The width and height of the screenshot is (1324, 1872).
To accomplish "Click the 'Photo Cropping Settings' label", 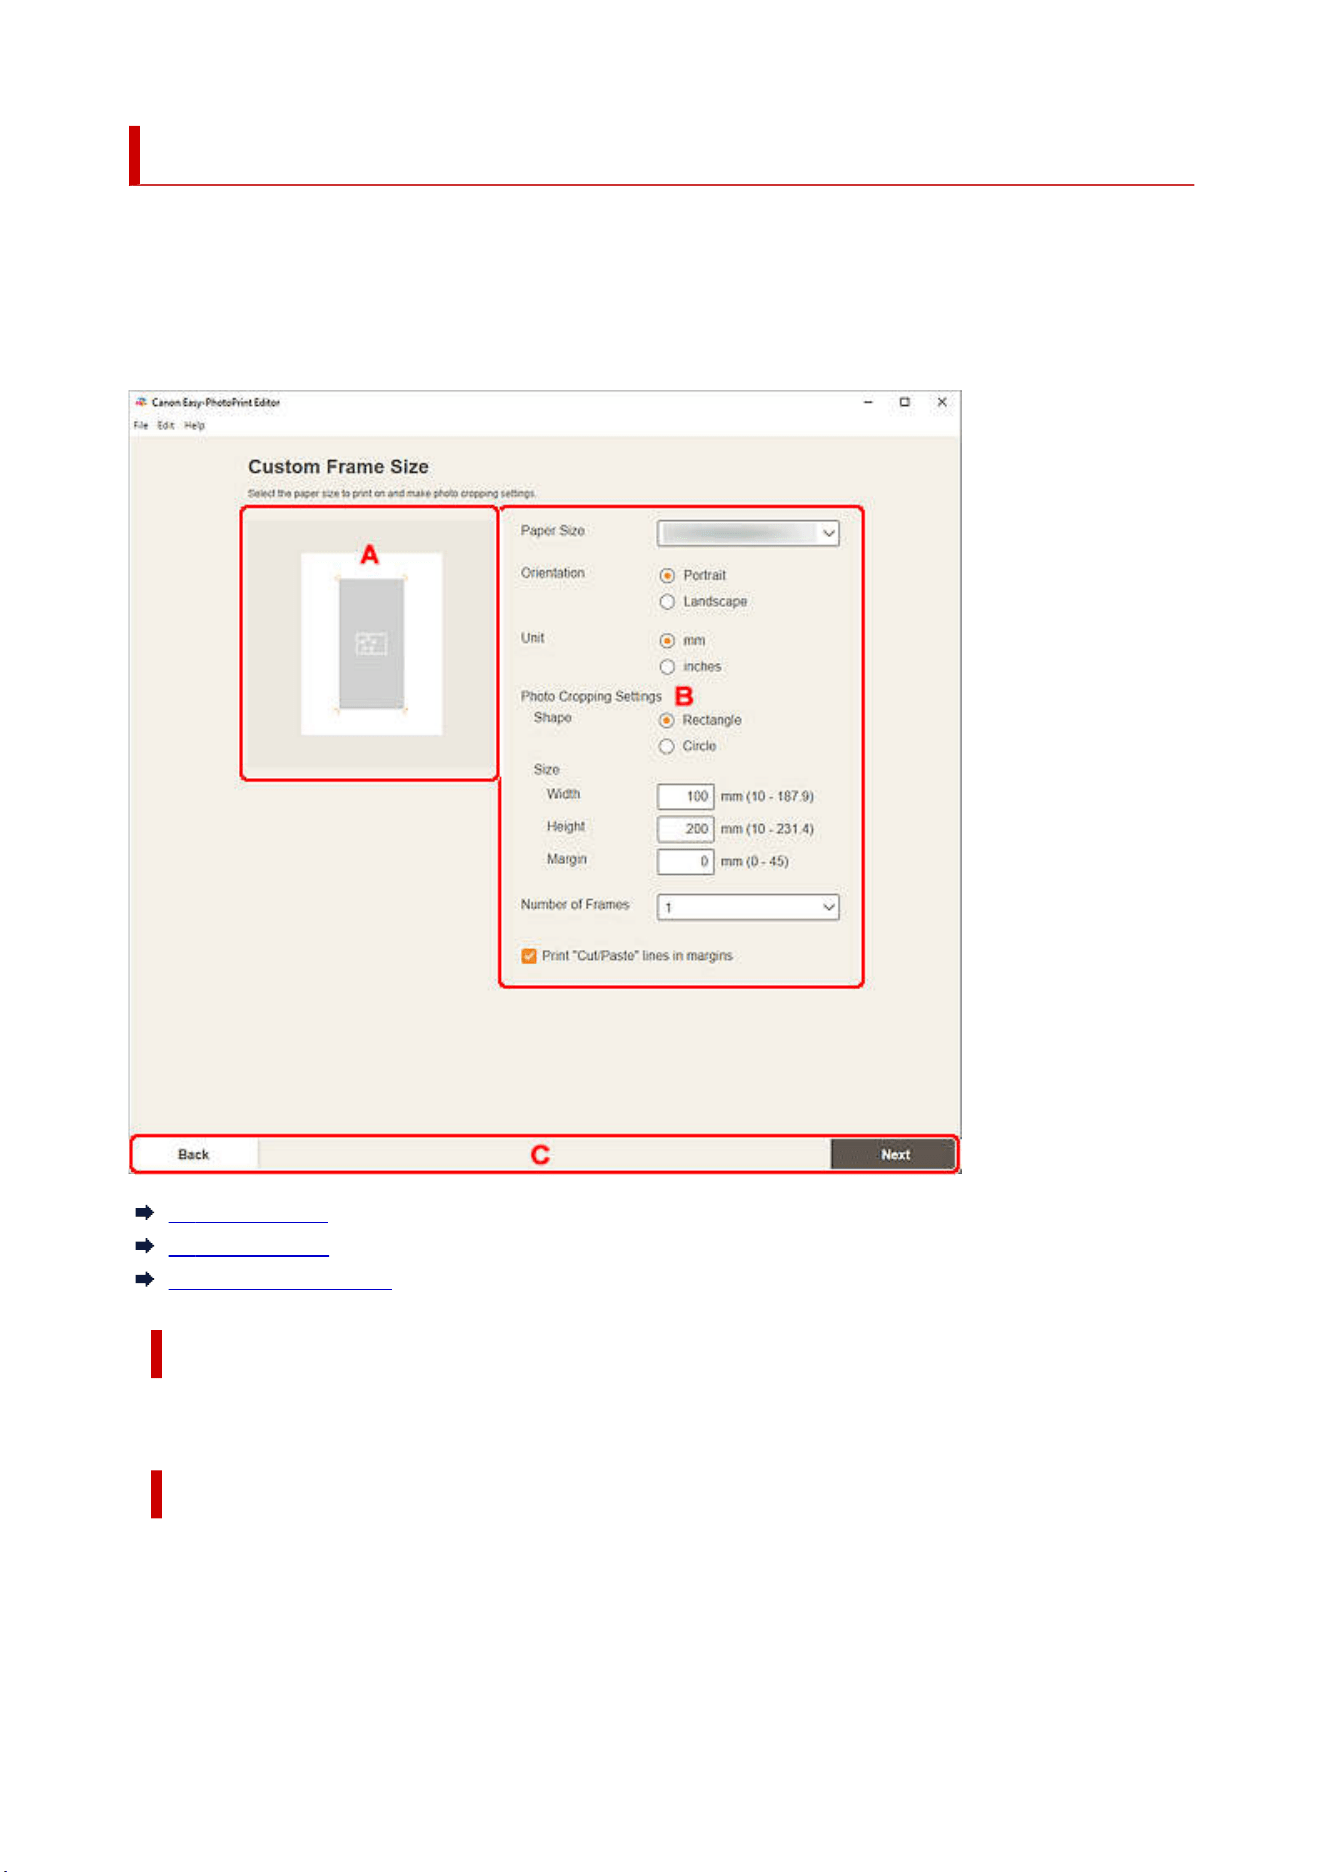I will click(x=591, y=696).
